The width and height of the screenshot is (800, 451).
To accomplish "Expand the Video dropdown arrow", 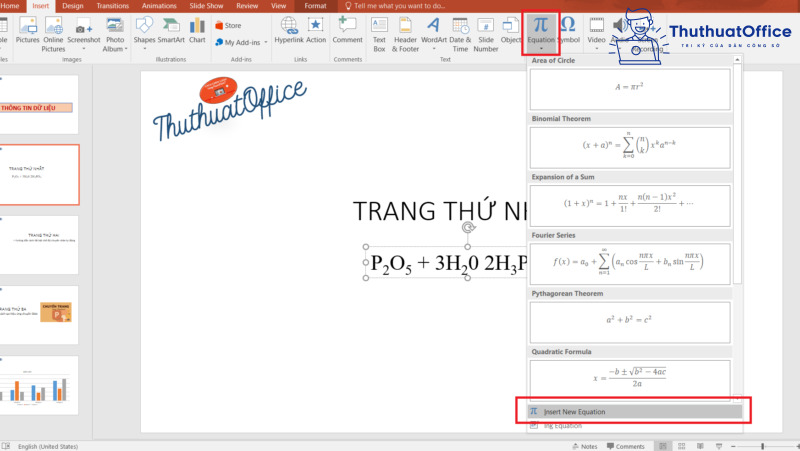I will pos(596,49).
